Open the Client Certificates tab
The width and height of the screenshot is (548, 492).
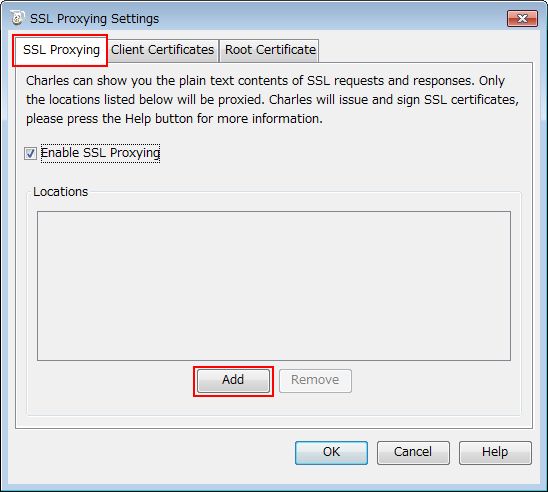(x=163, y=50)
